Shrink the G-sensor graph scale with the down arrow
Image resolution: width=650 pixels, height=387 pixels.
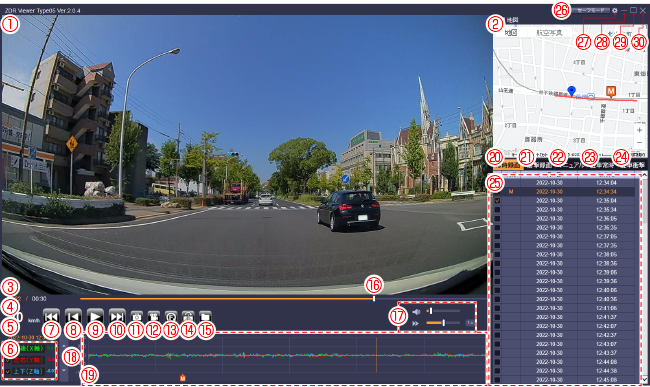pos(64,370)
